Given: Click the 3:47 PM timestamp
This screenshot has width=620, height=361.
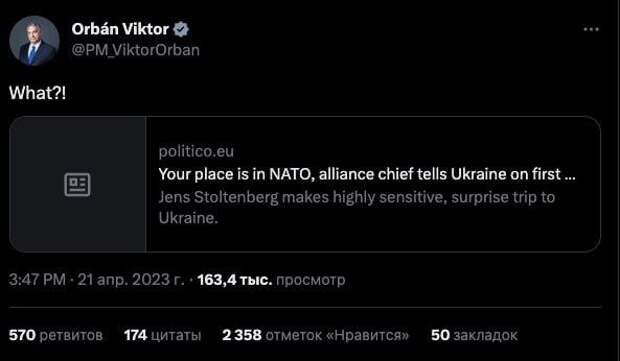Looking at the screenshot, I should [37, 280].
